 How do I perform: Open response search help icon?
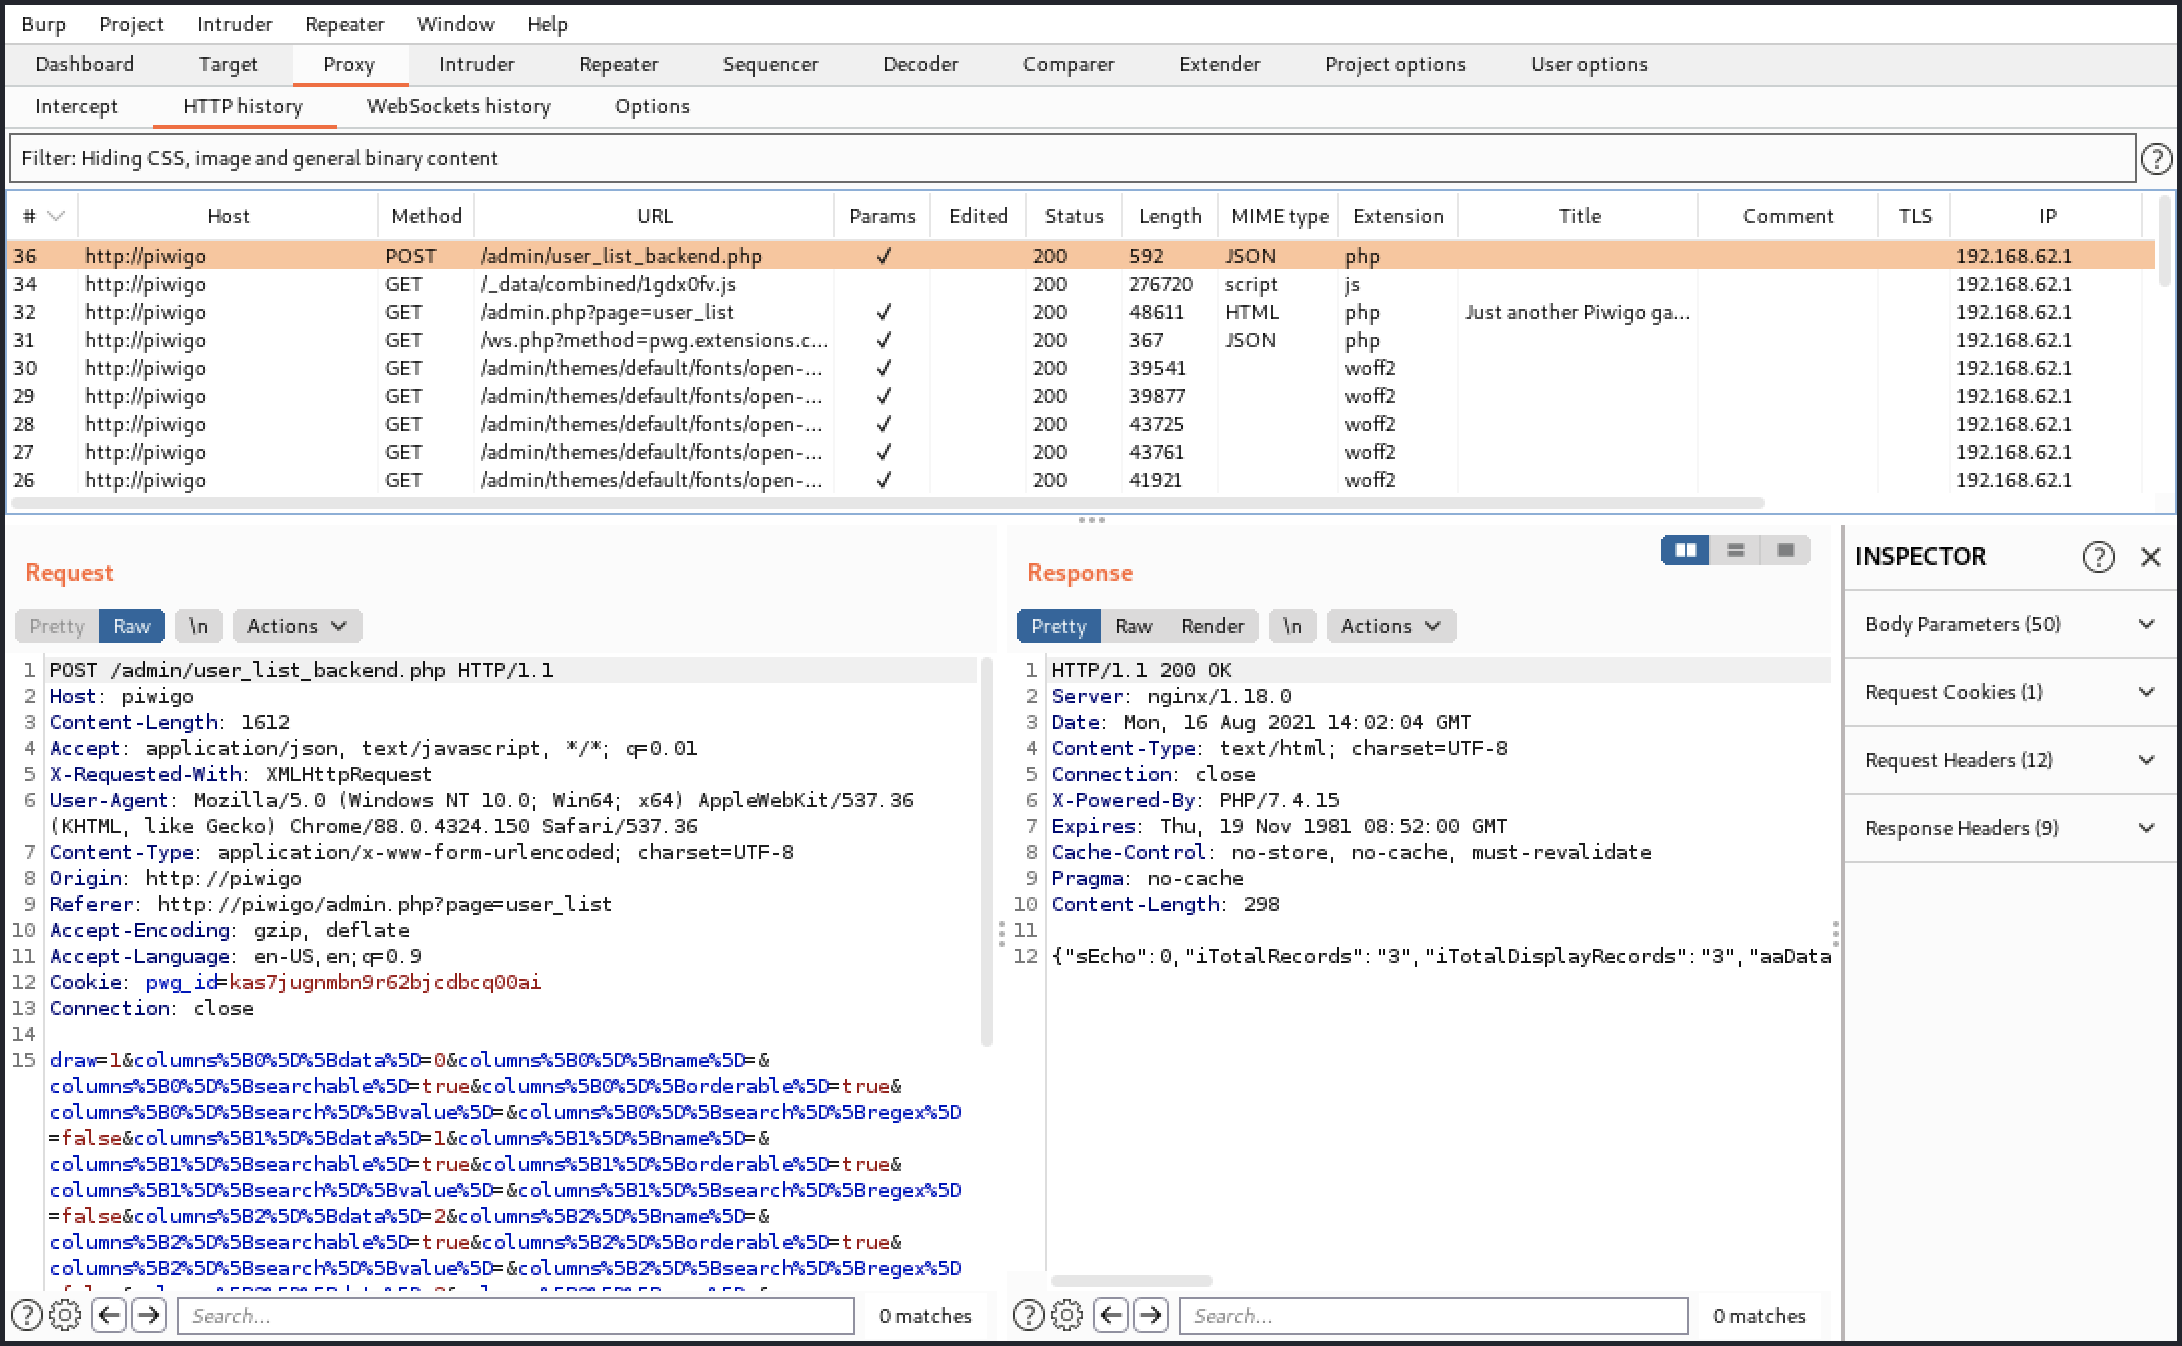[1029, 1315]
